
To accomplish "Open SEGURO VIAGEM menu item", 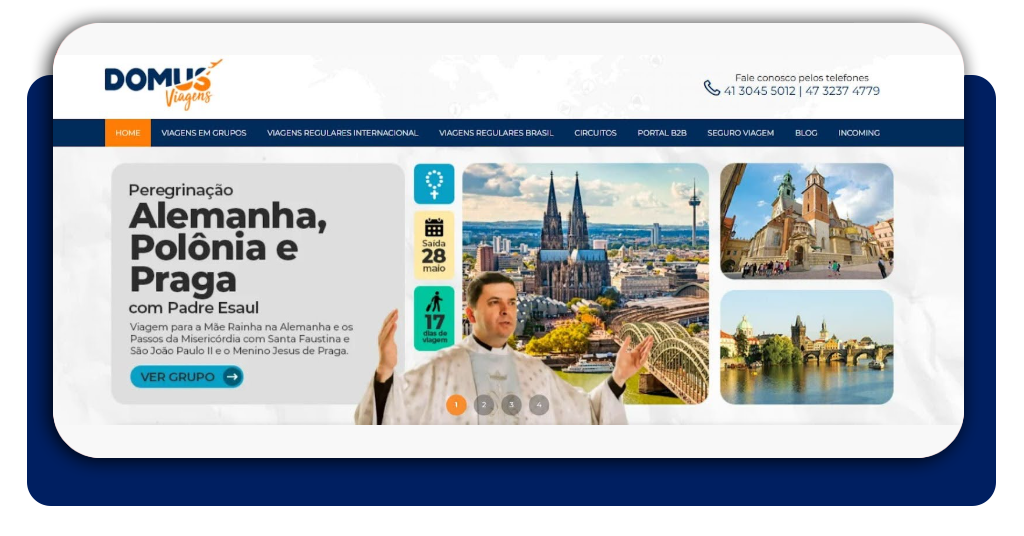I will 741,133.
